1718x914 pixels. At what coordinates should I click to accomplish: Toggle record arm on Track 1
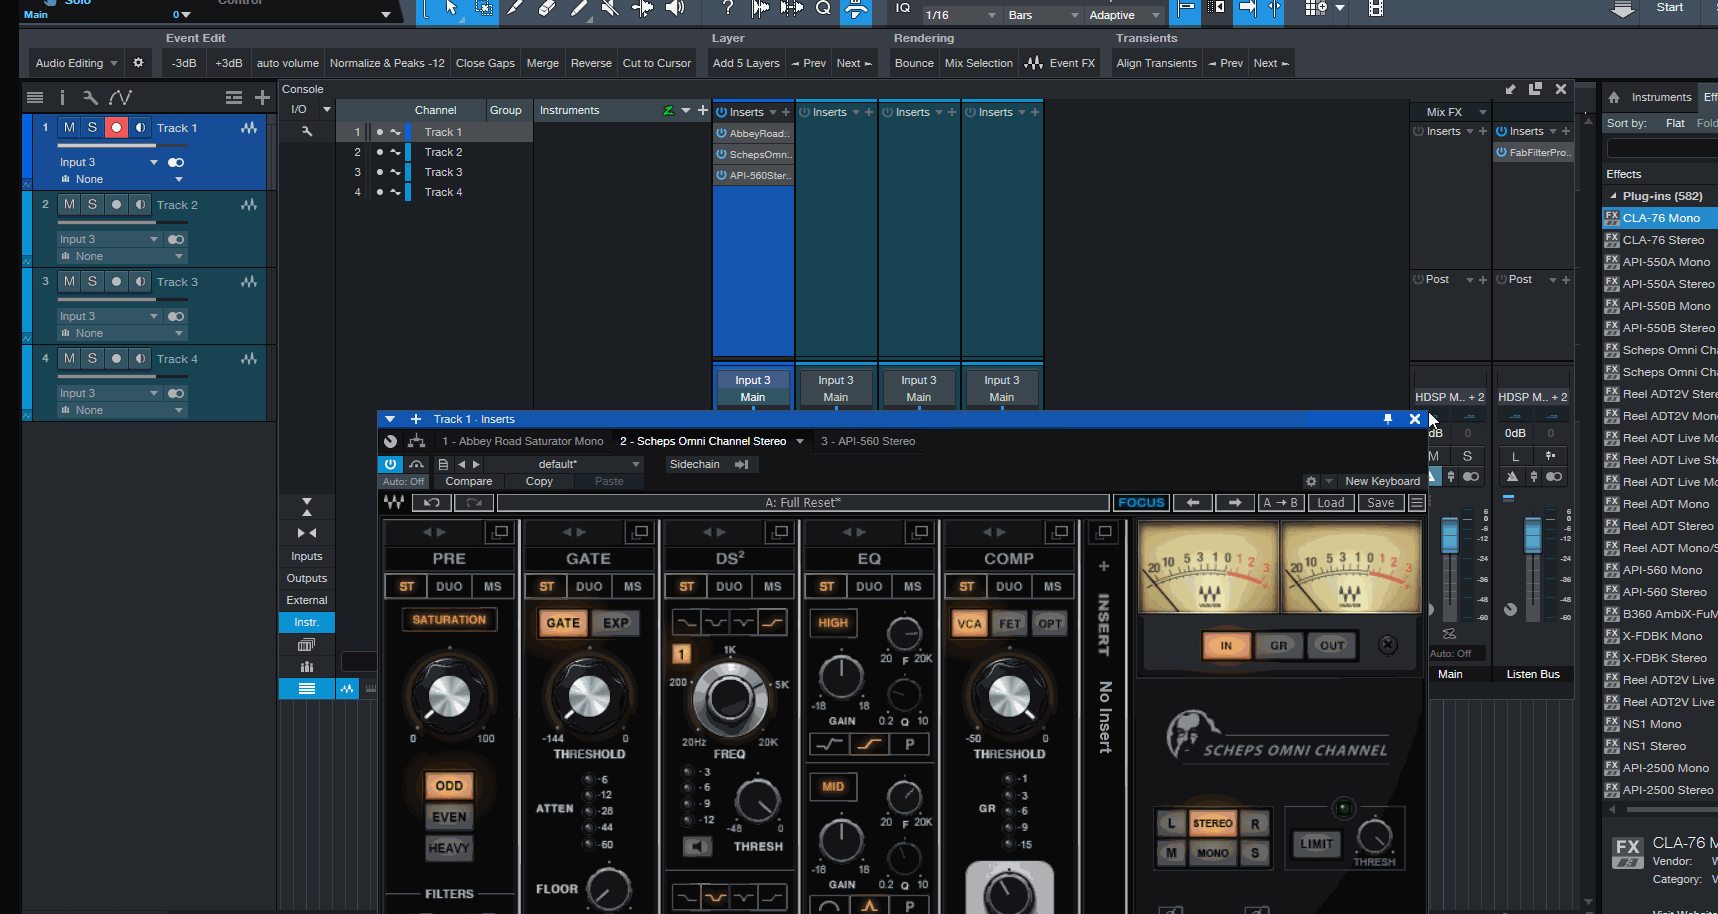pos(116,128)
